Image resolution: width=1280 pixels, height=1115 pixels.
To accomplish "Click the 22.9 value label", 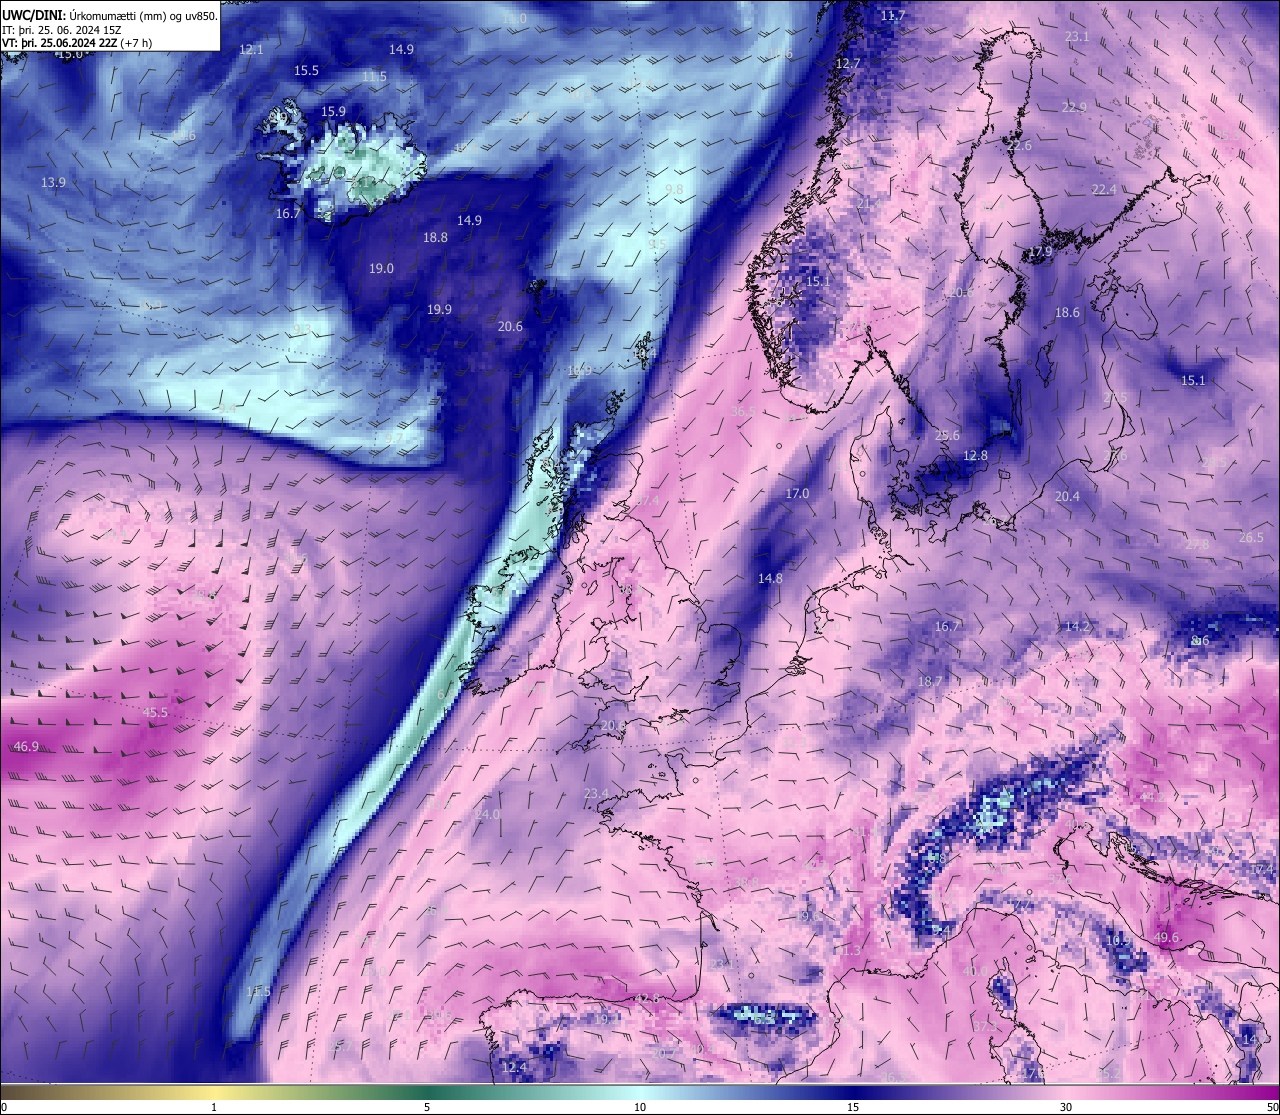I will 1074,107.
